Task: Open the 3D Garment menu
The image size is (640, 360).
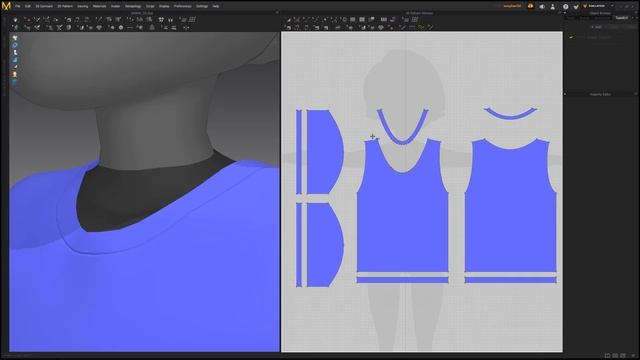Action: coord(44,6)
